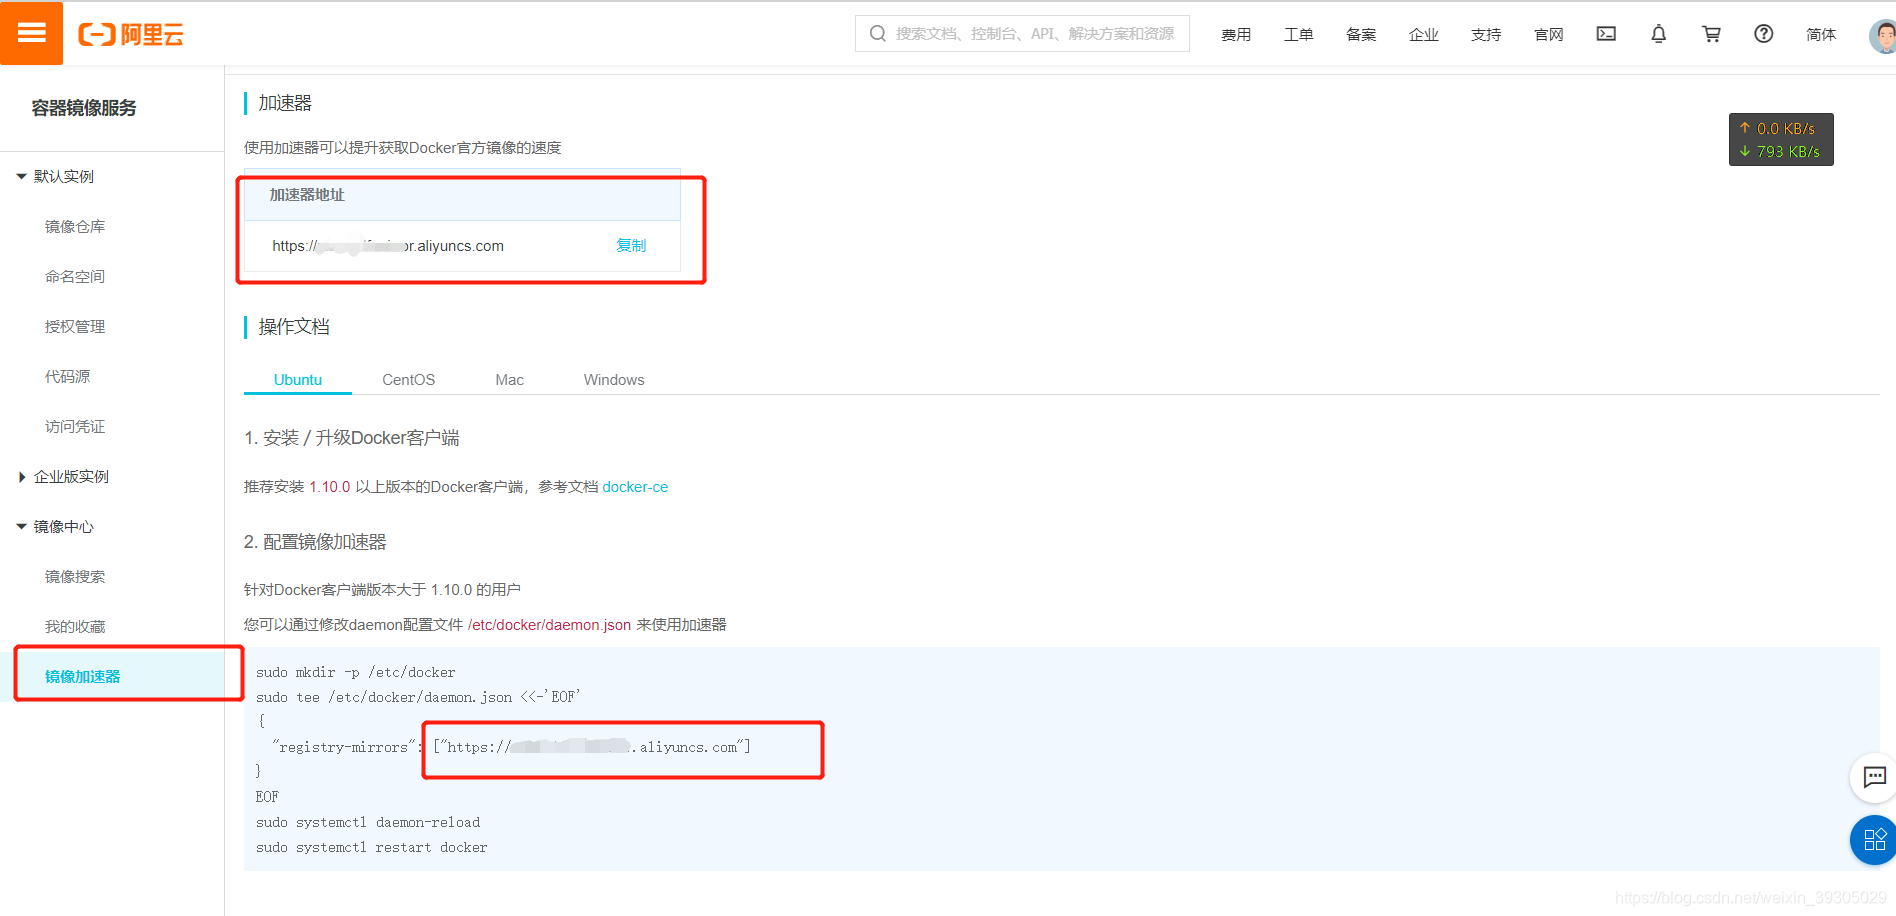
Task: Open the blue apps grid floating button
Action: (1874, 840)
